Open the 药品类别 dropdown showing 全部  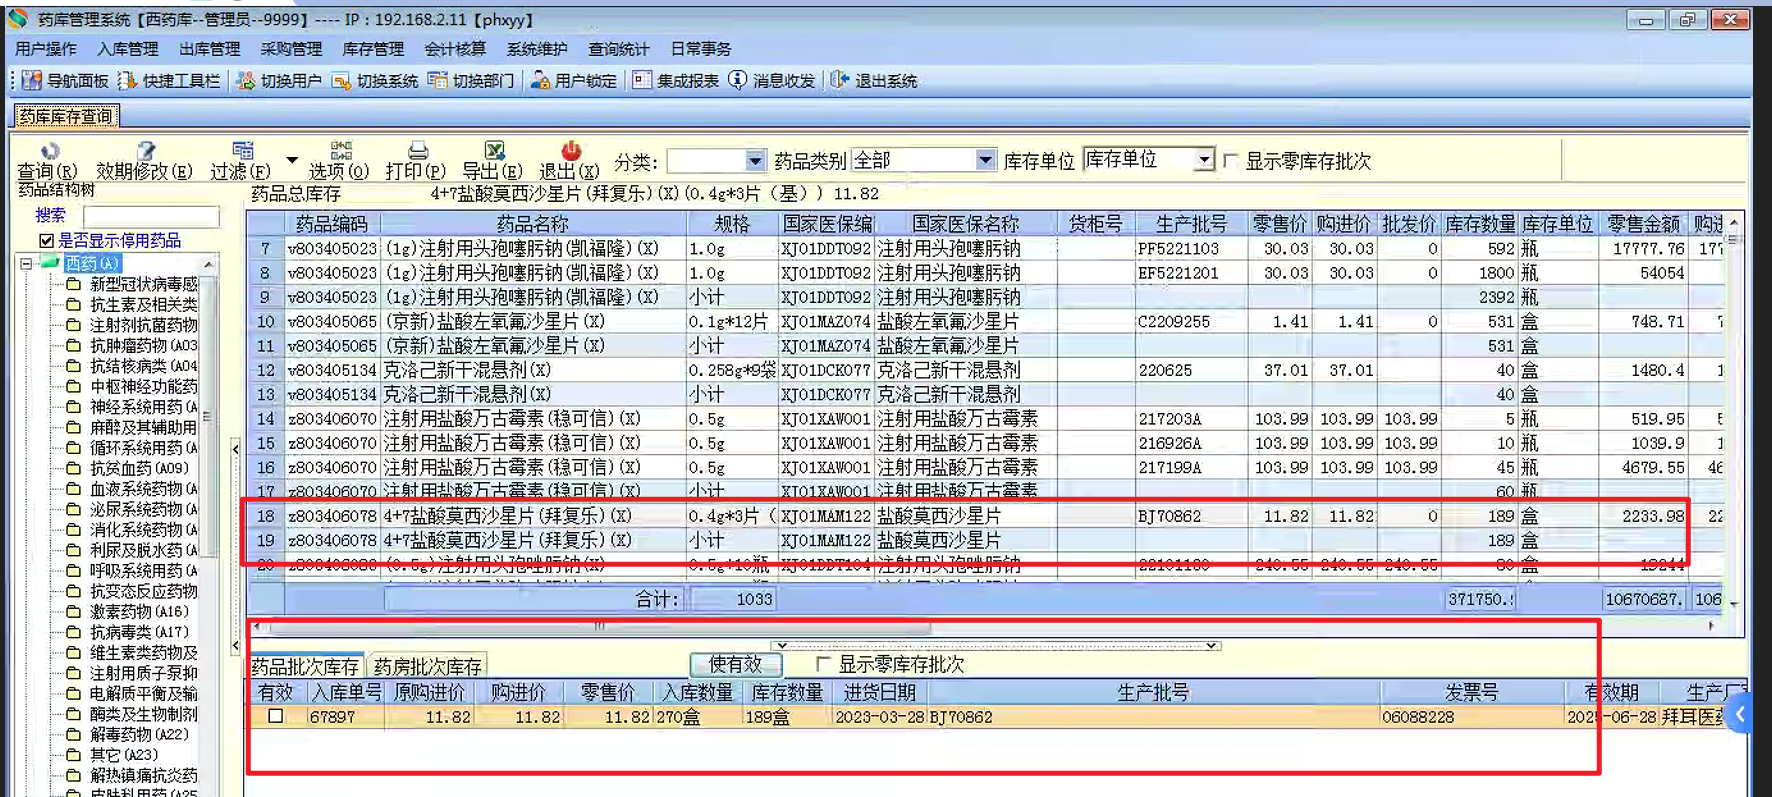click(985, 160)
